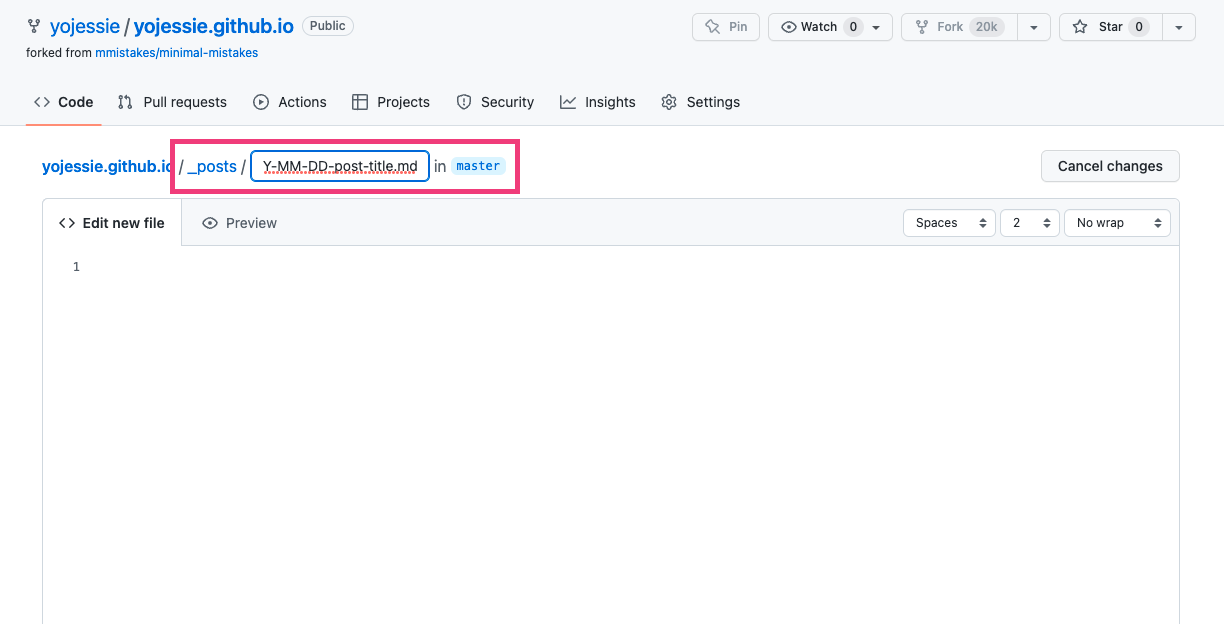Star the repository
Screen dimensions: 1224x624
1110,27
